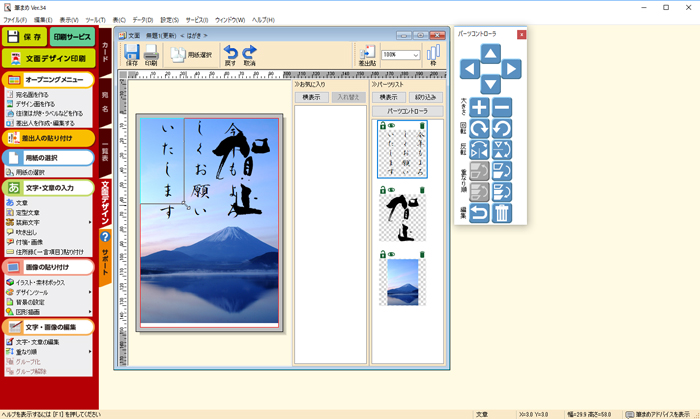Rotate part clockwise in Parts Controller
This screenshot has width=700, height=419.
(479, 129)
